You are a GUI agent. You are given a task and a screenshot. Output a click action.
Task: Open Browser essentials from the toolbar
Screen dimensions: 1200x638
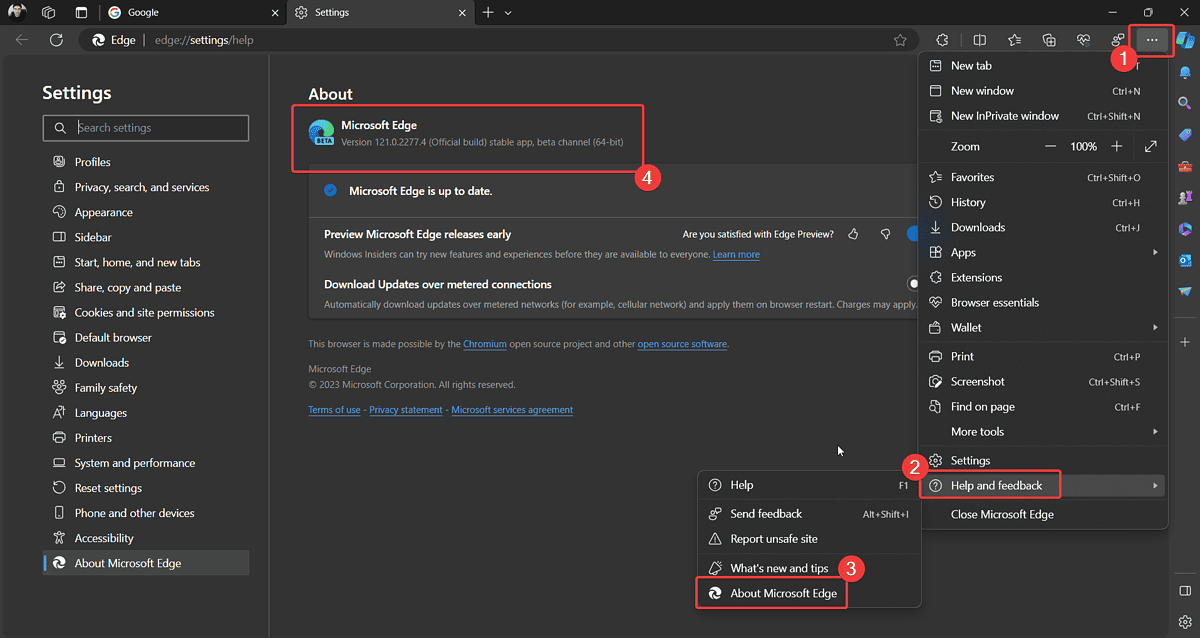pyautogui.click(x=1083, y=40)
